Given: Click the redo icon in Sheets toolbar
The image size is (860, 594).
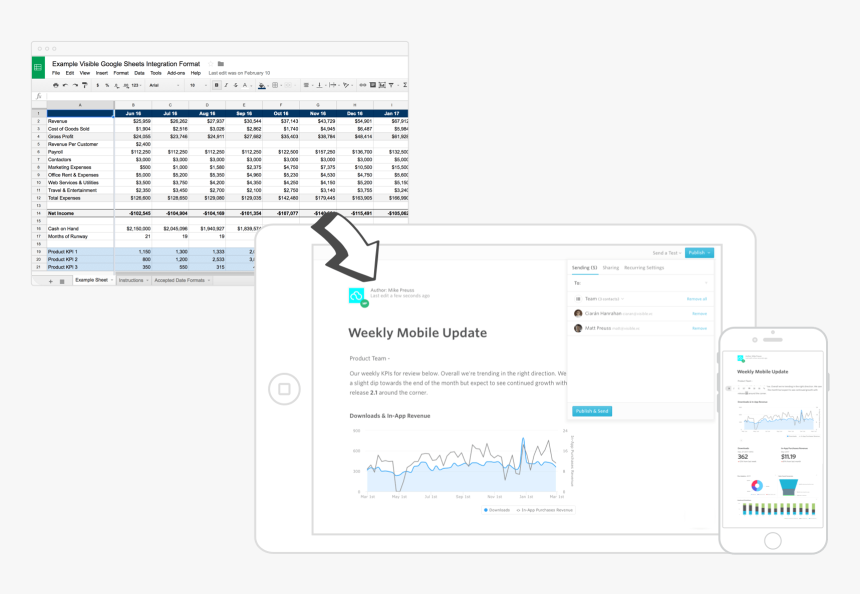Looking at the screenshot, I should (x=75, y=85).
